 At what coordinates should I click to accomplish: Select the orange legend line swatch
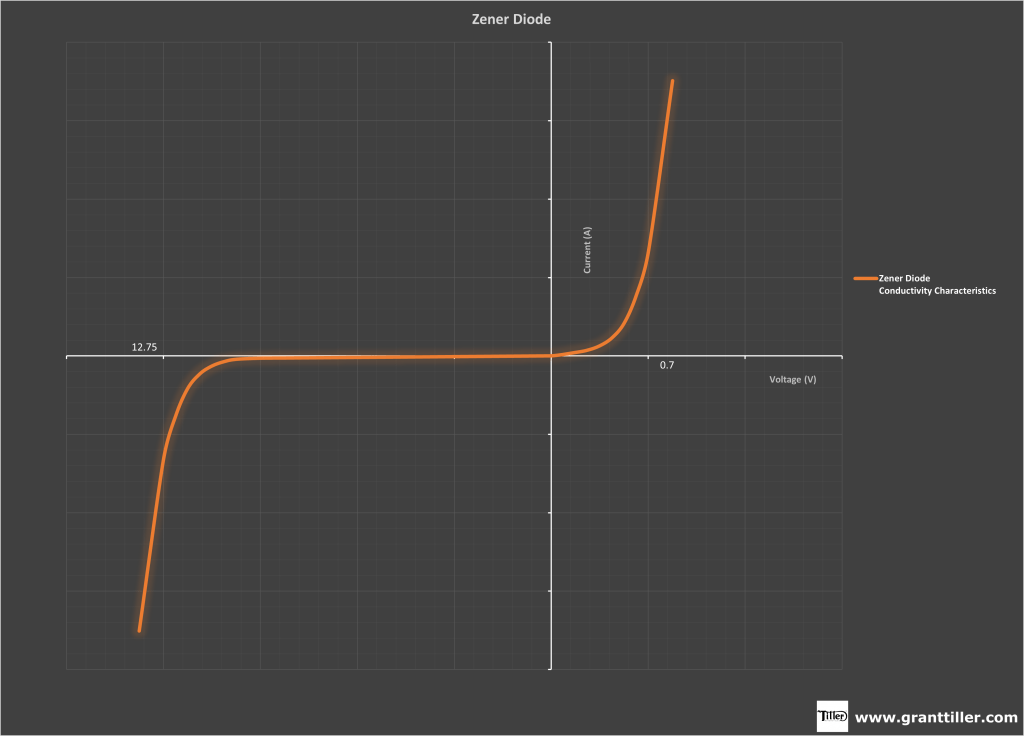865,279
